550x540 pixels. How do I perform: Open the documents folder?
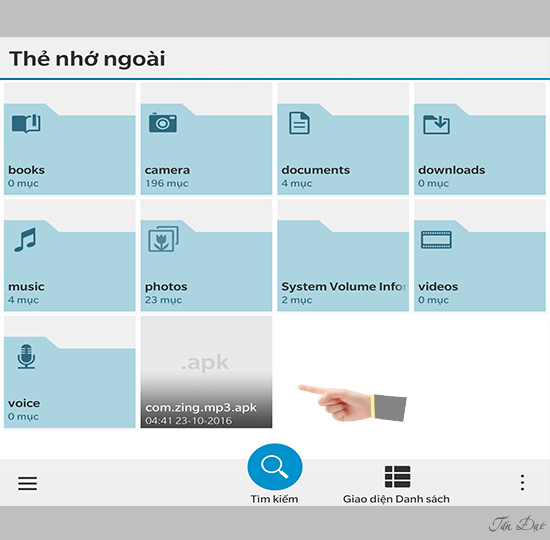click(343, 139)
